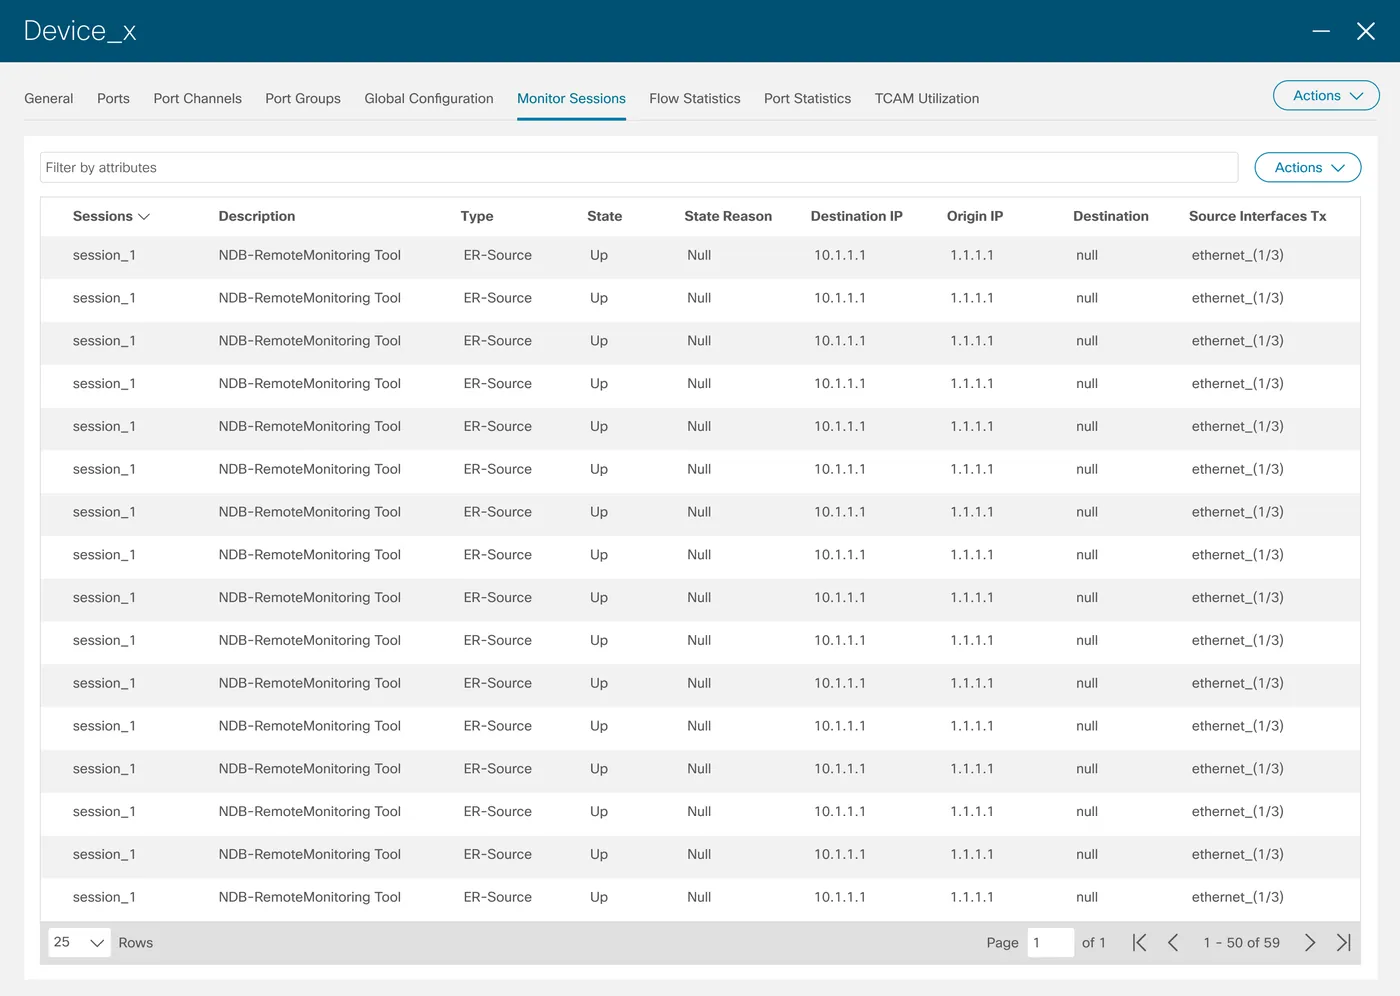Switch to the General tab
This screenshot has width=1400, height=996.
tap(49, 99)
